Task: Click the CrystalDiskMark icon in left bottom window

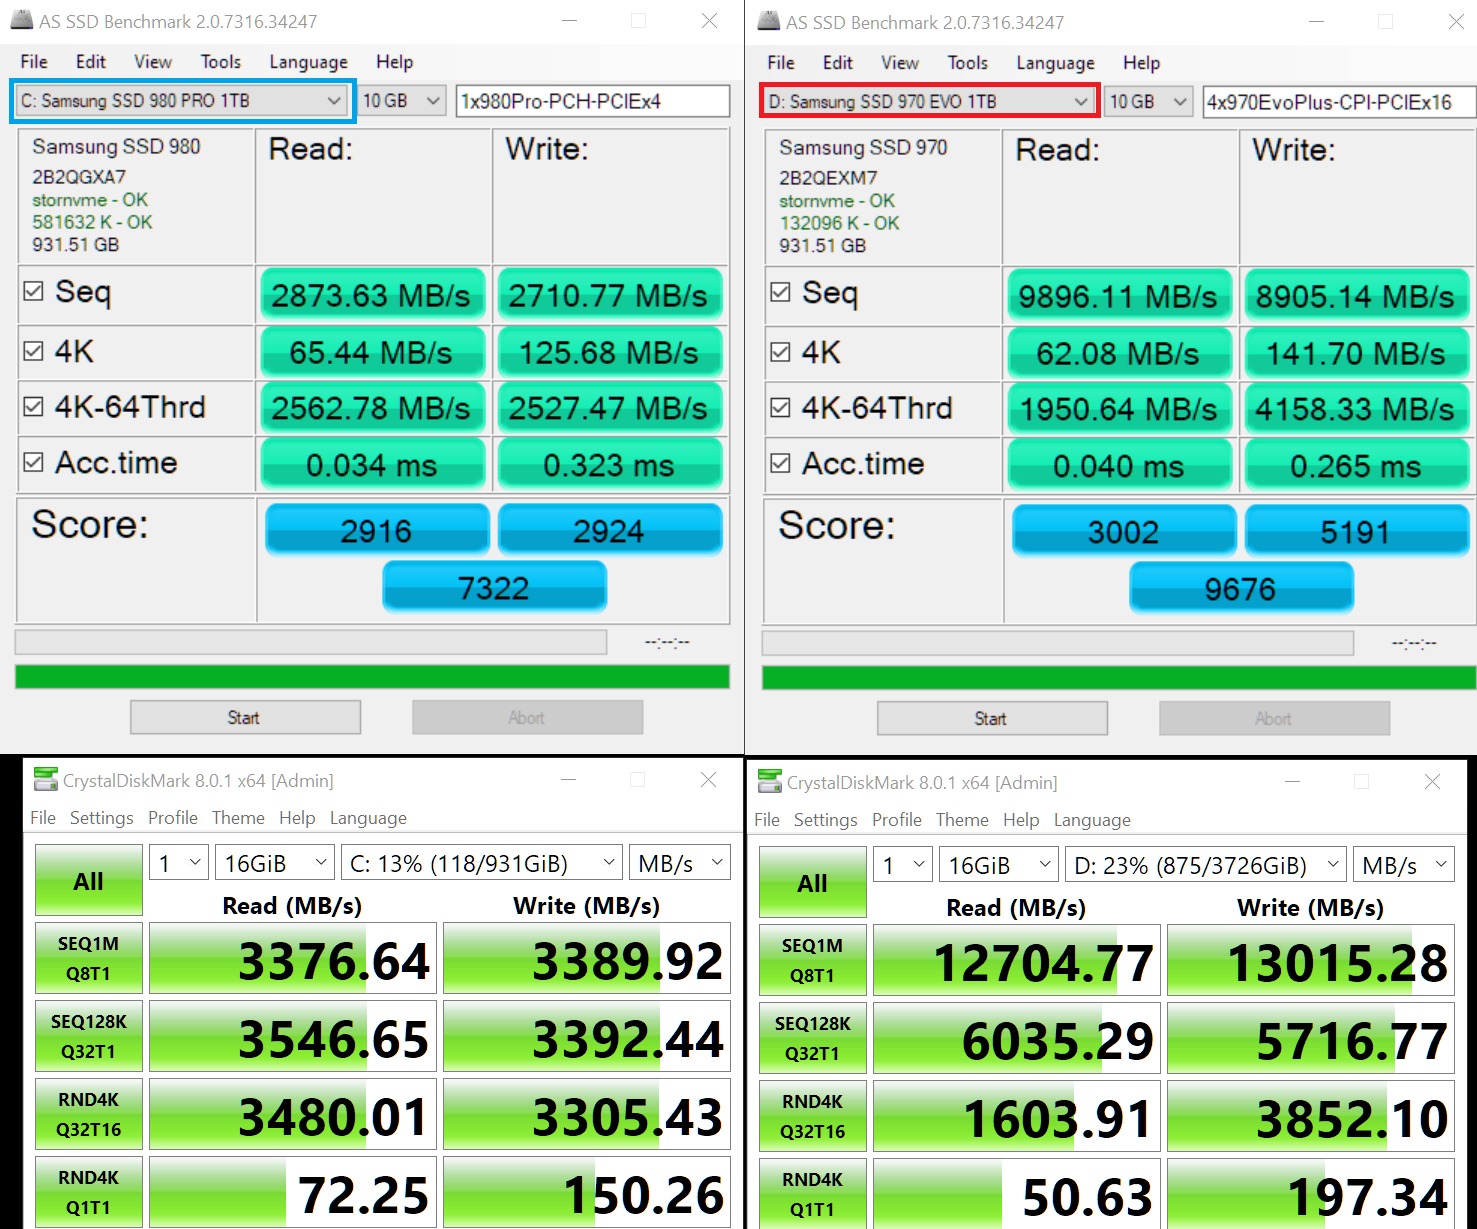Action: pos(45,779)
